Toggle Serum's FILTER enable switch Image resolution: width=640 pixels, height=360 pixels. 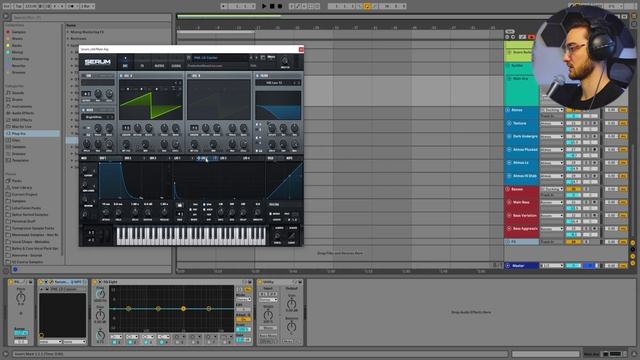pyautogui.click(x=257, y=76)
